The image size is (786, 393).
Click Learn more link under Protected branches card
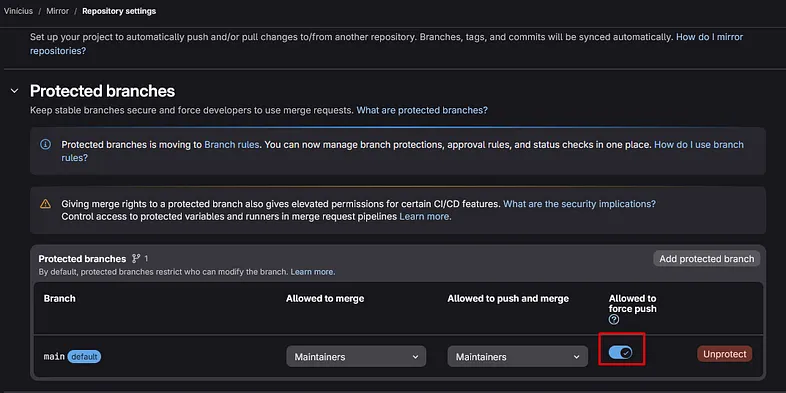(x=312, y=272)
